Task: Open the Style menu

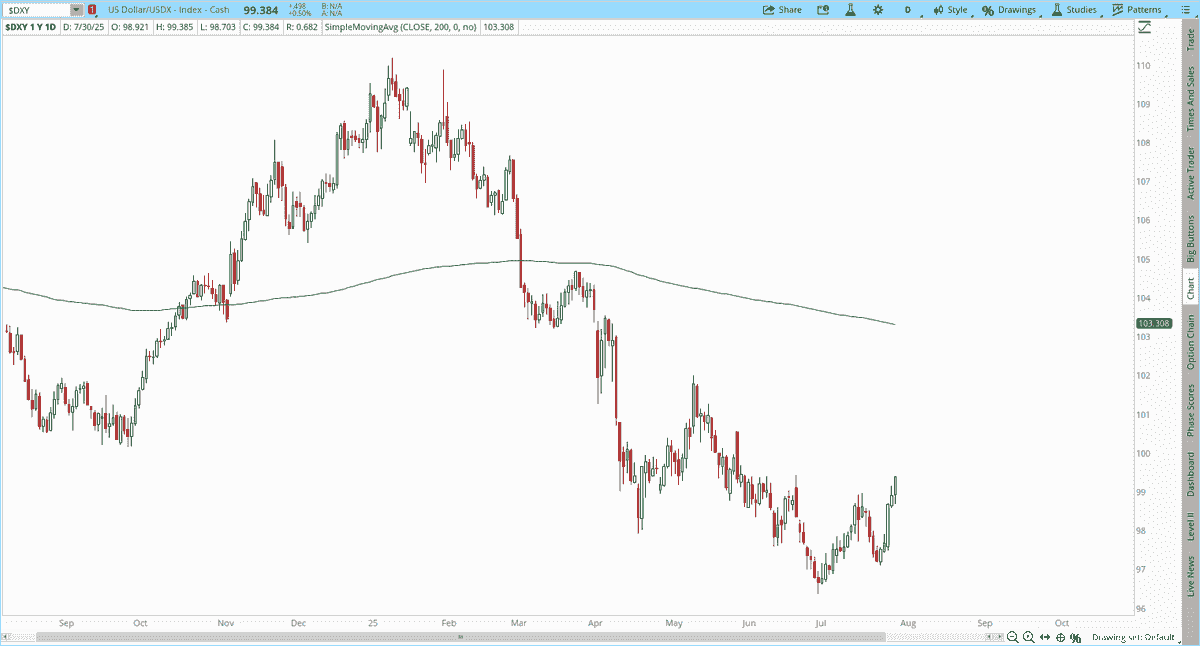Action: pyautogui.click(x=950, y=9)
